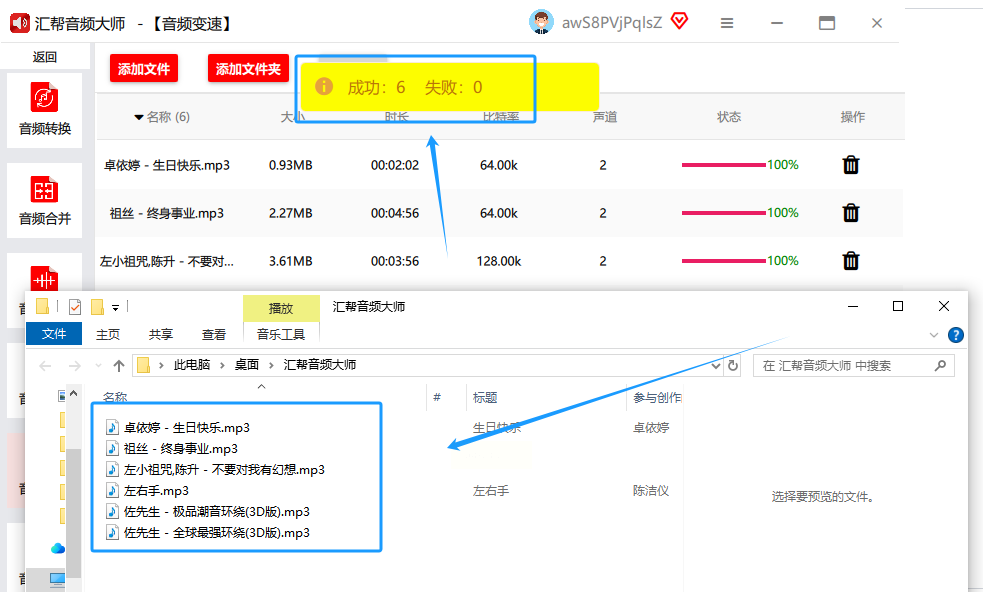This screenshot has height=592, width=983.
Task: Open the 文件 menu in Explorer
Action: click(54, 334)
